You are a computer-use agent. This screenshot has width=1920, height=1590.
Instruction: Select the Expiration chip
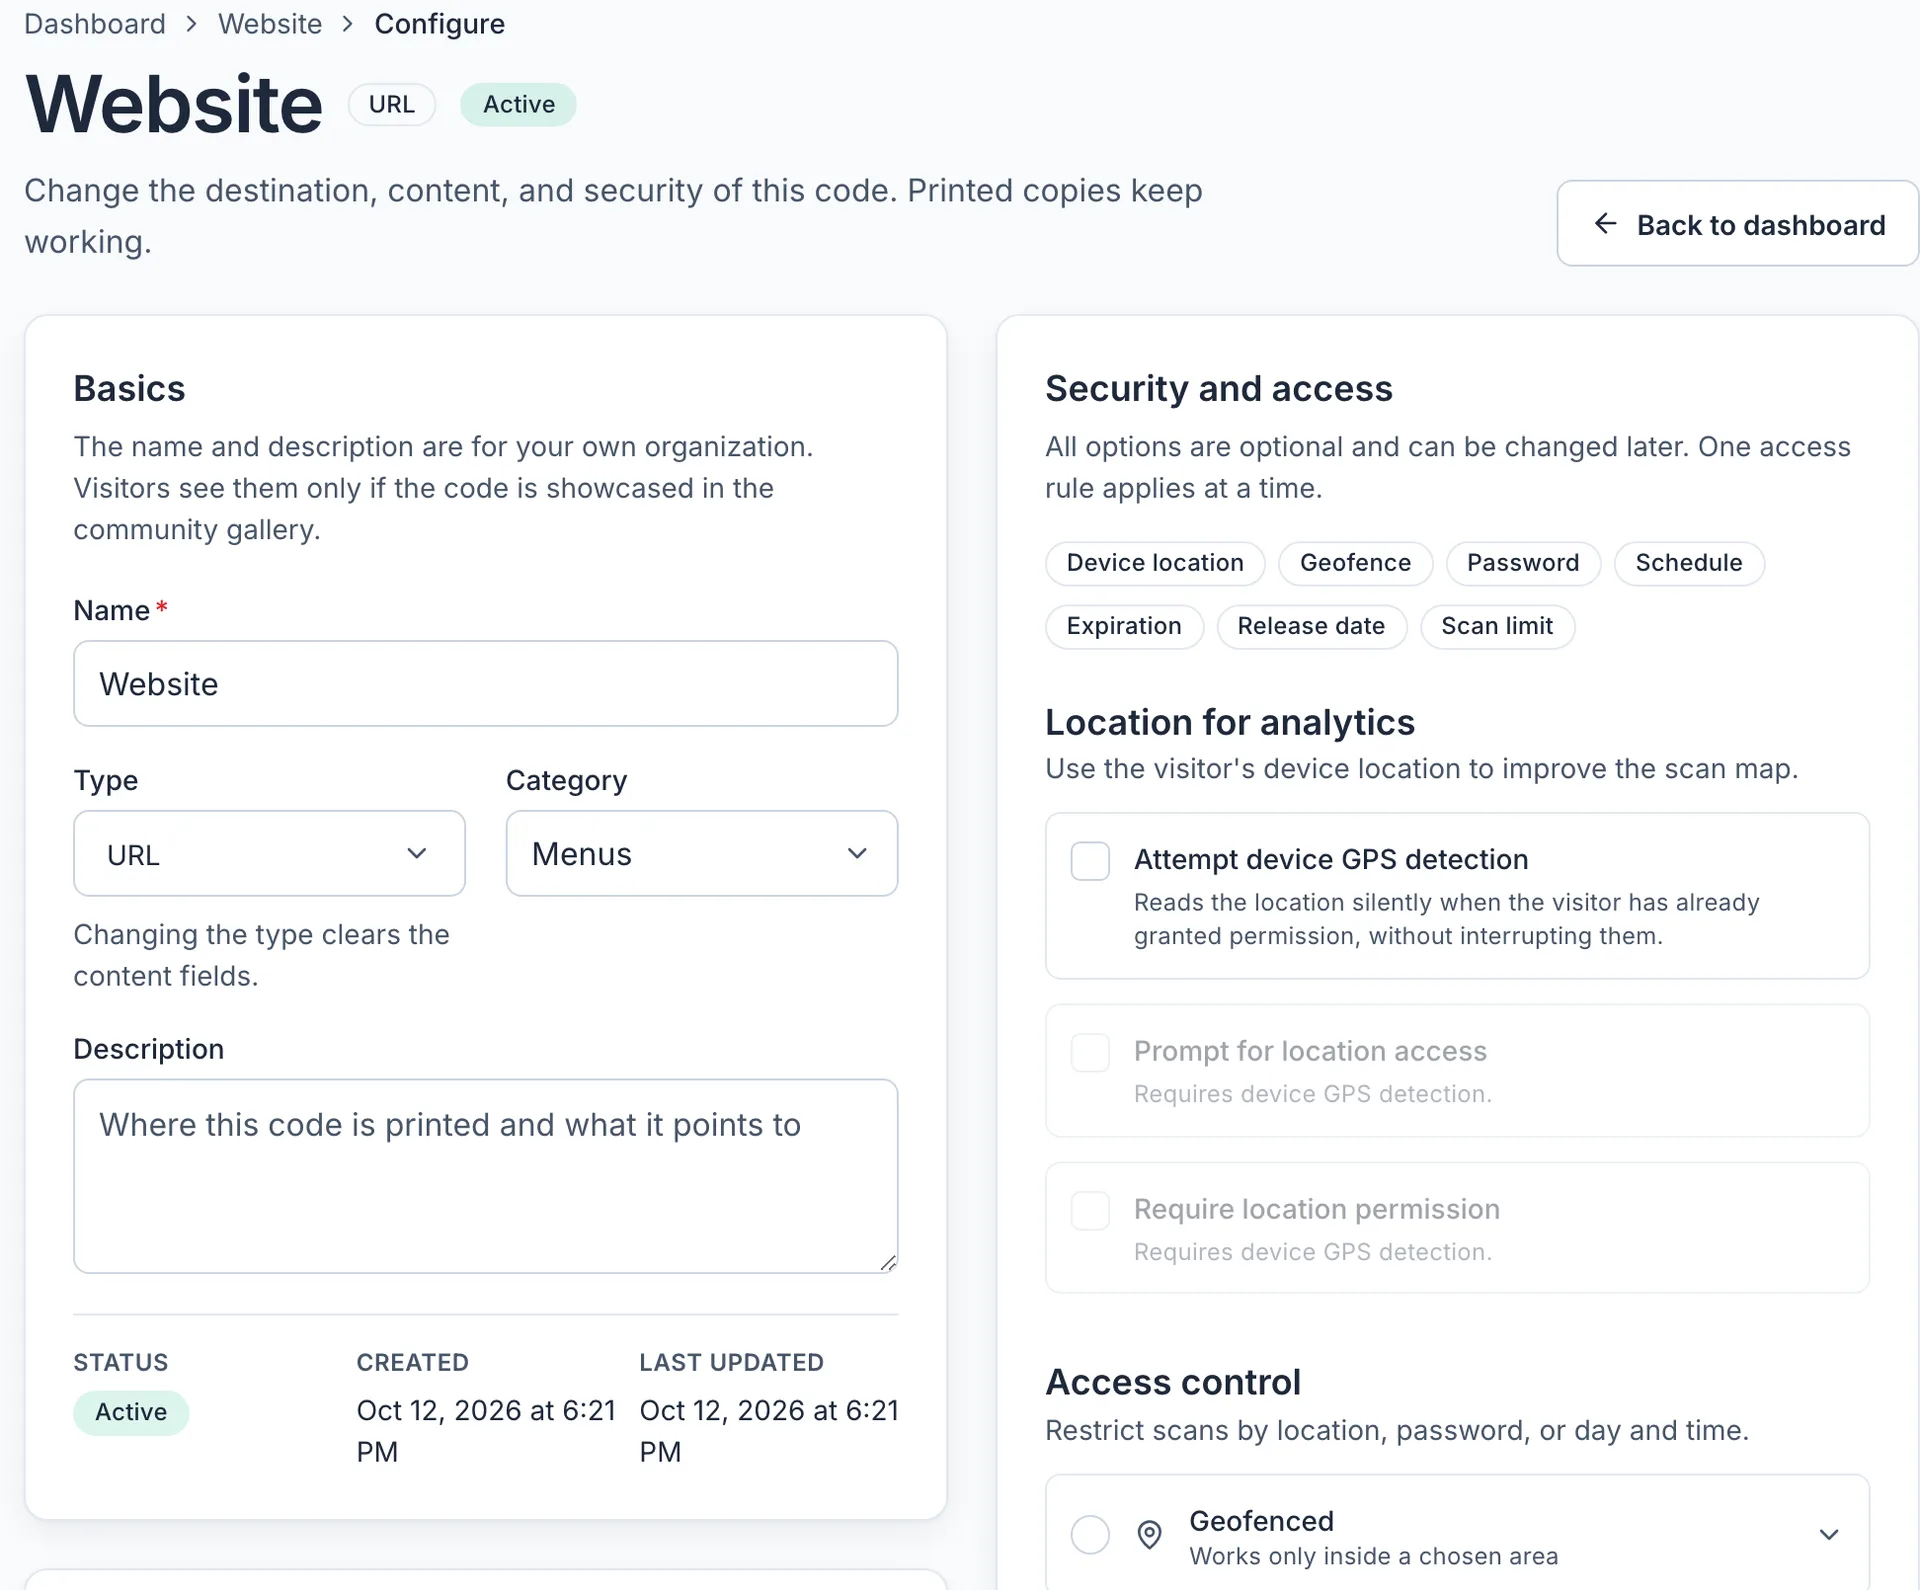(1124, 626)
